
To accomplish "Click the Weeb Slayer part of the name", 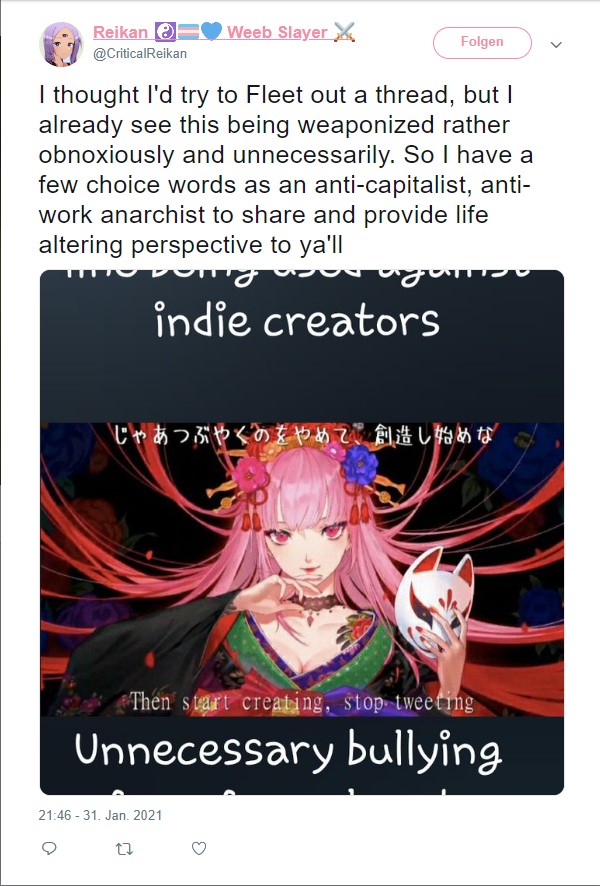I will 277,33.
